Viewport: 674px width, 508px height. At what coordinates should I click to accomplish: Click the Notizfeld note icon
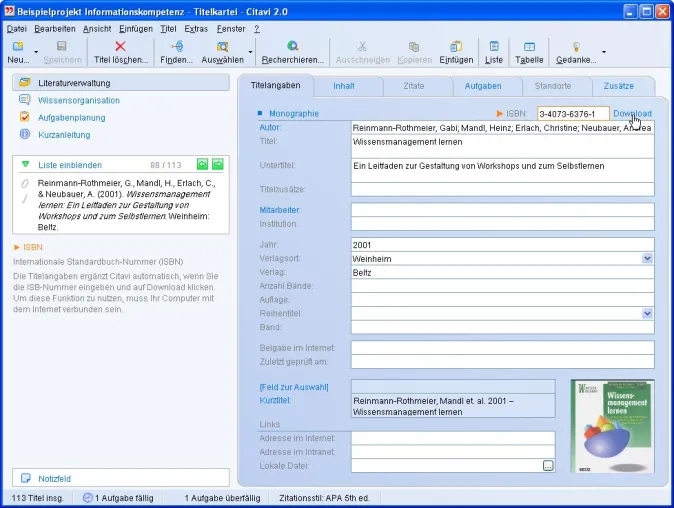[x=26, y=478]
